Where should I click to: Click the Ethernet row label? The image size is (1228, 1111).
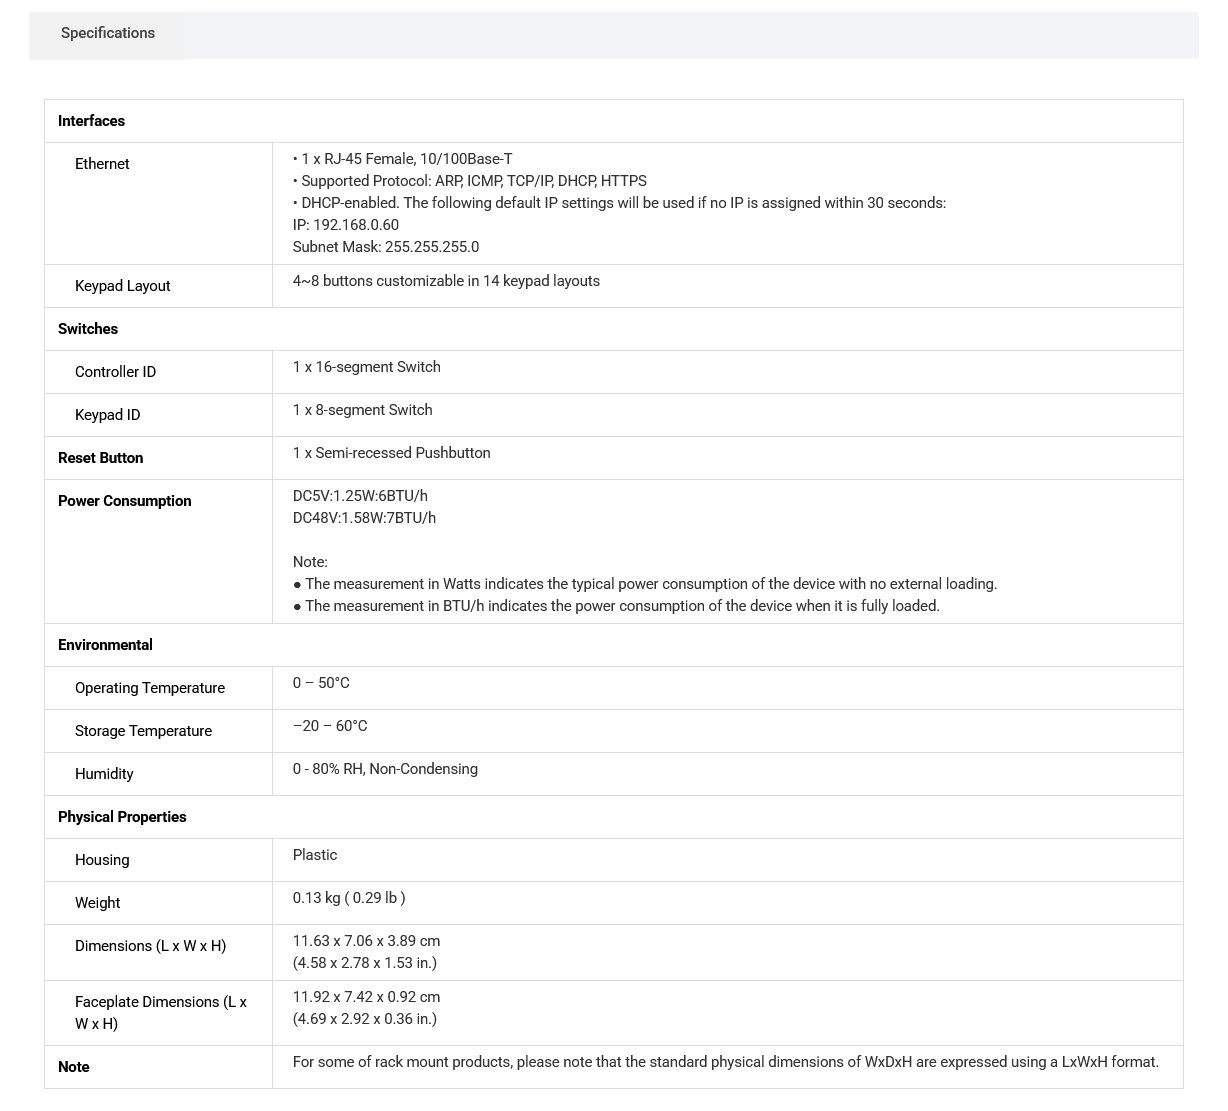[x=102, y=164]
